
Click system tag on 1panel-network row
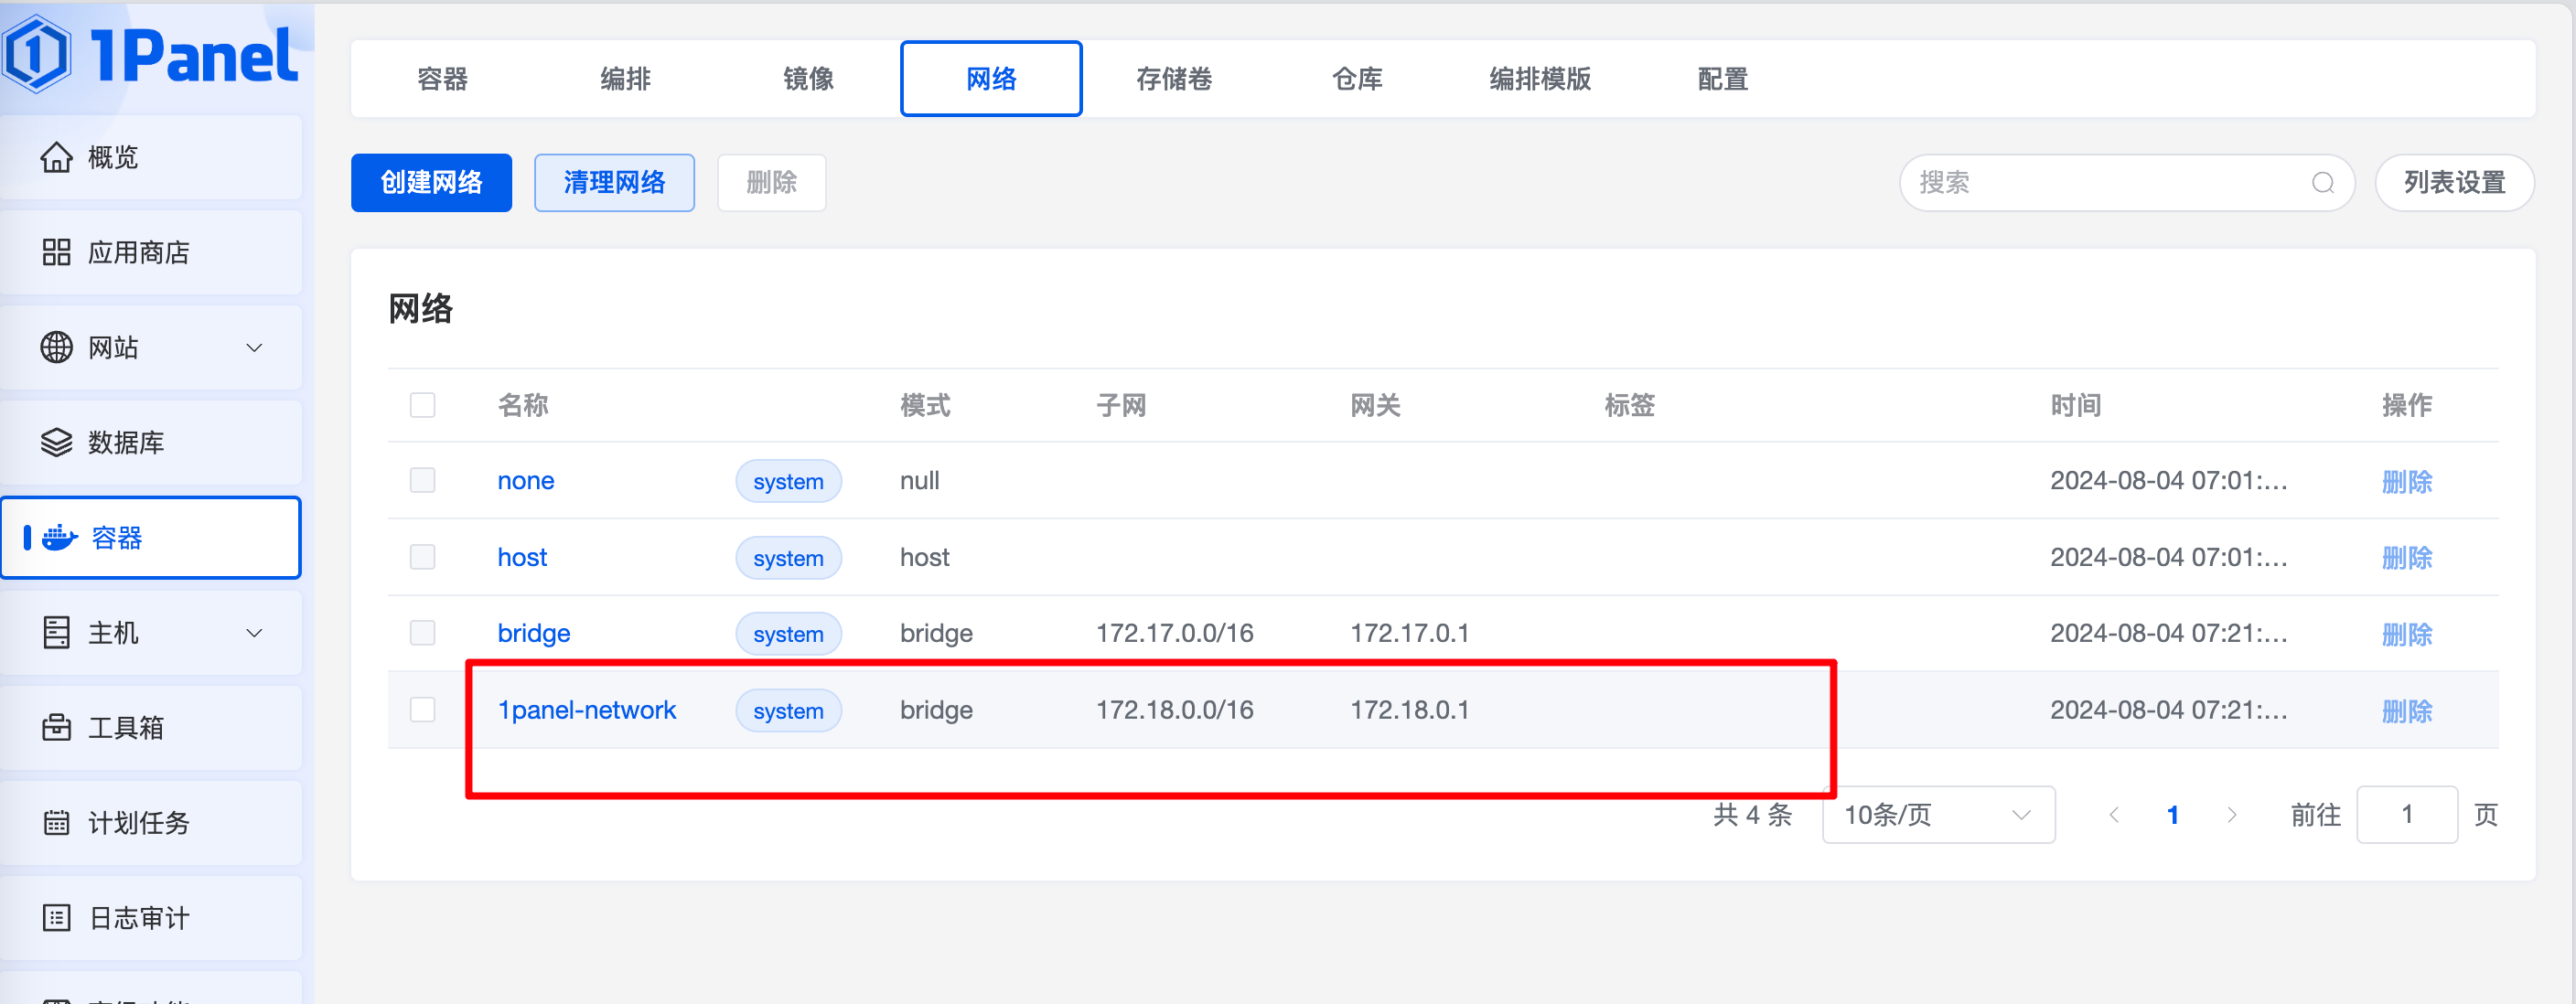(x=788, y=711)
